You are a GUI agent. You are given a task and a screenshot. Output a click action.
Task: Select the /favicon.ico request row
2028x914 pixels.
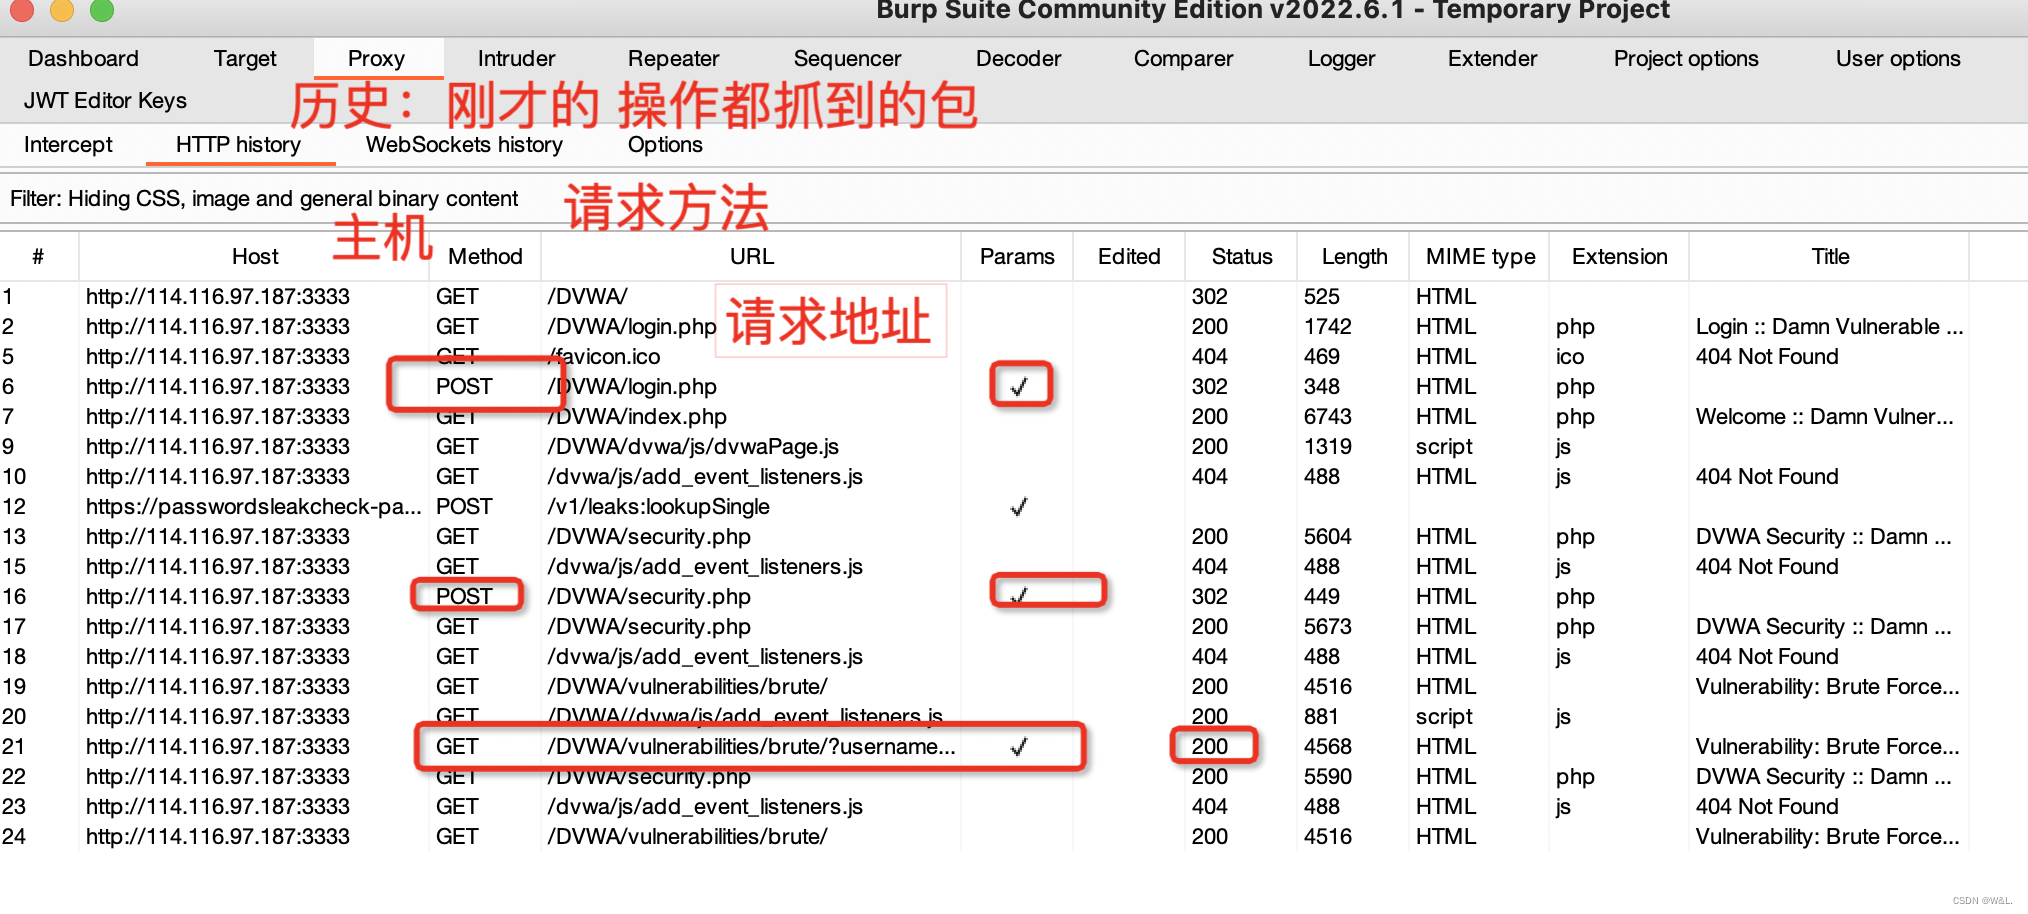coord(984,357)
